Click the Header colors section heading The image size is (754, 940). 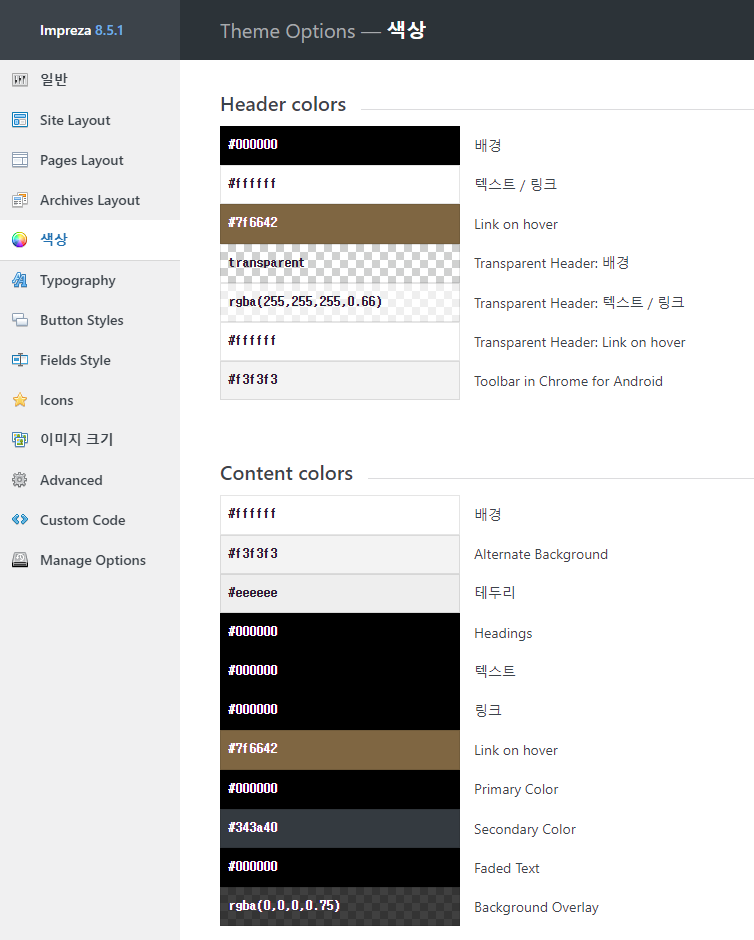tap(283, 104)
